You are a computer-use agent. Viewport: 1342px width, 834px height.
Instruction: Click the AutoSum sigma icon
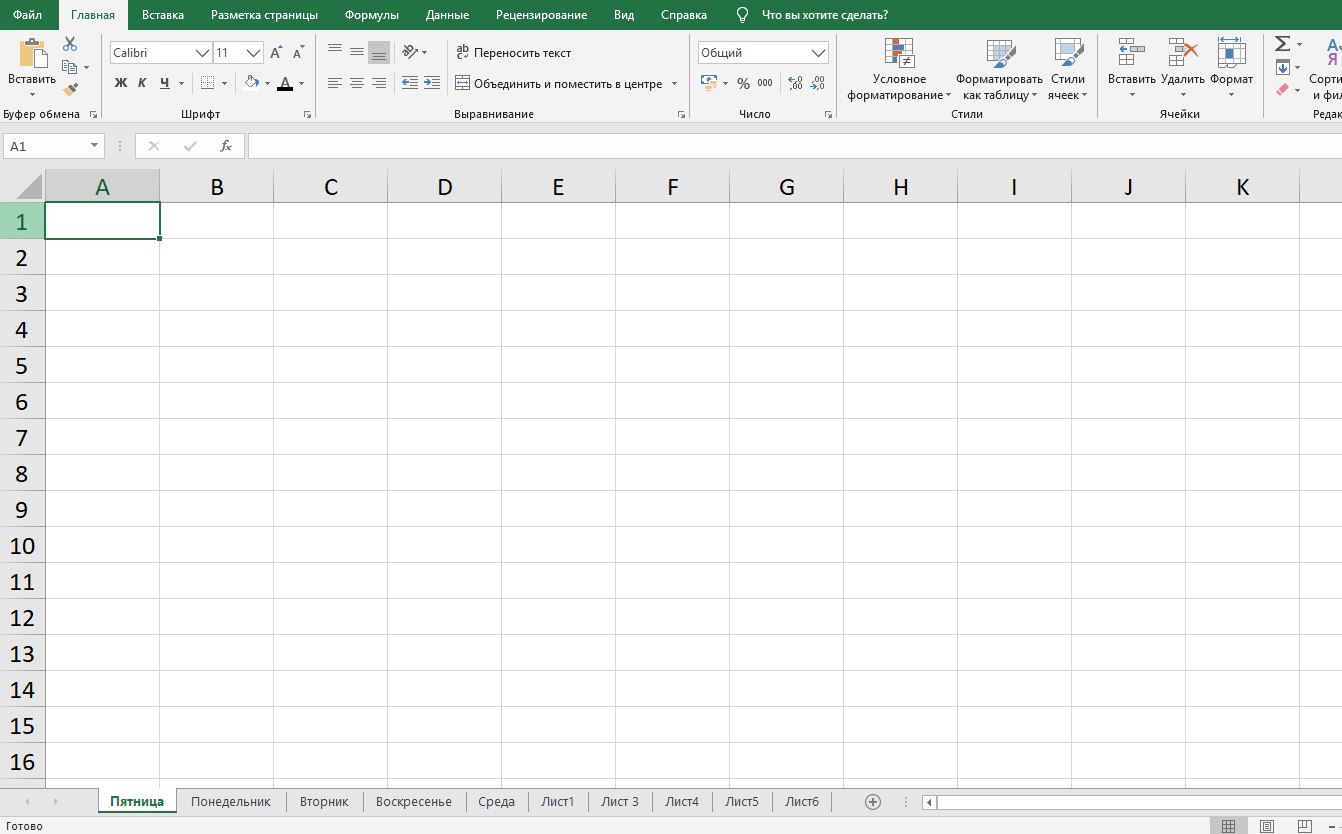click(1282, 44)
